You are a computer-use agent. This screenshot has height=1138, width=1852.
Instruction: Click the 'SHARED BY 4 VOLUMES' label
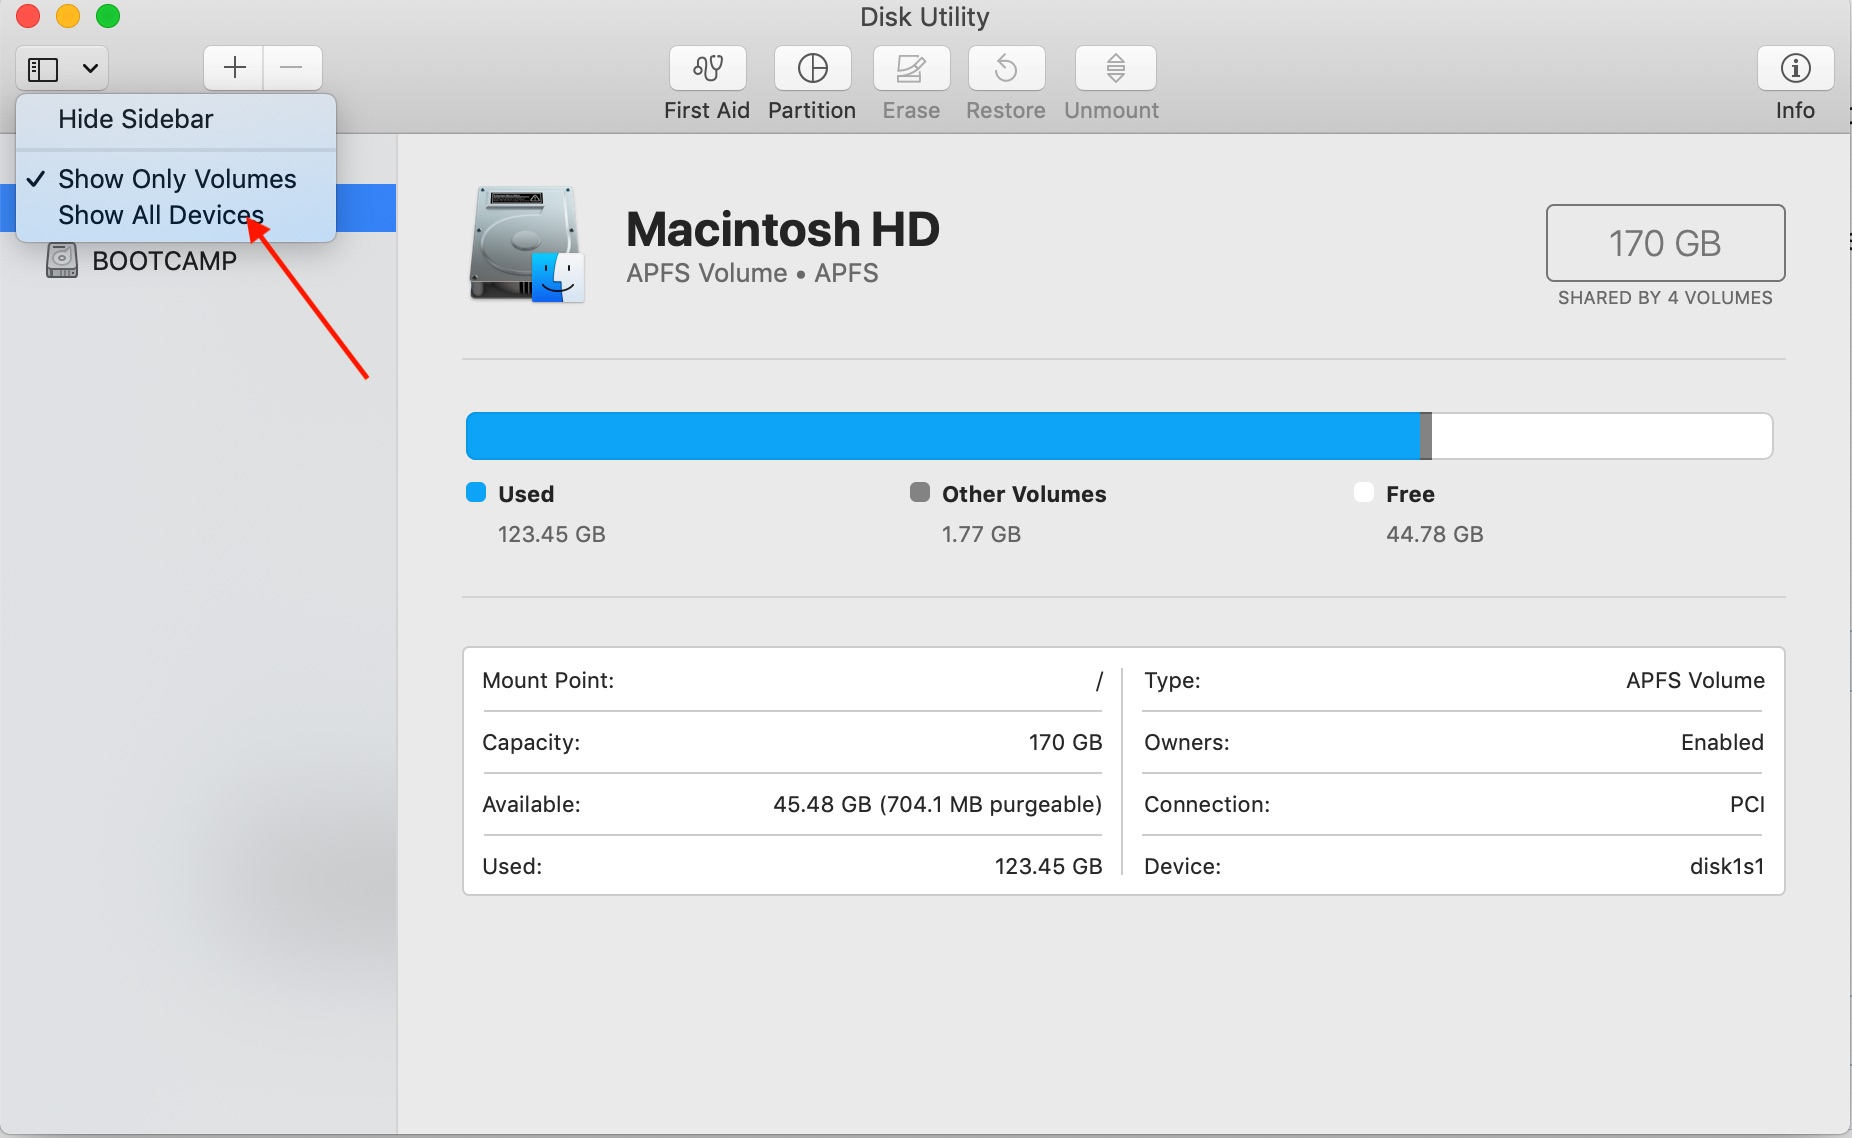point(1665,298)
